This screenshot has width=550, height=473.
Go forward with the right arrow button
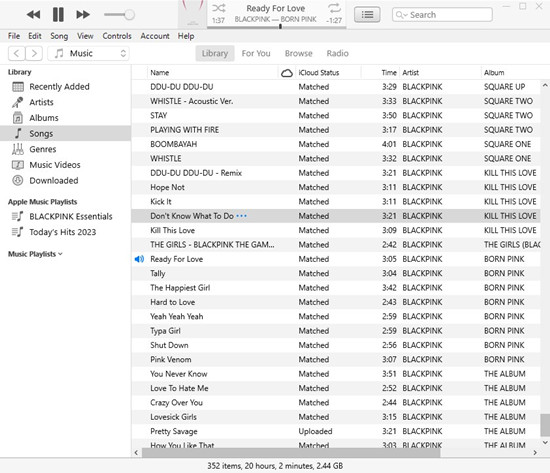click(x=34, y=53)
